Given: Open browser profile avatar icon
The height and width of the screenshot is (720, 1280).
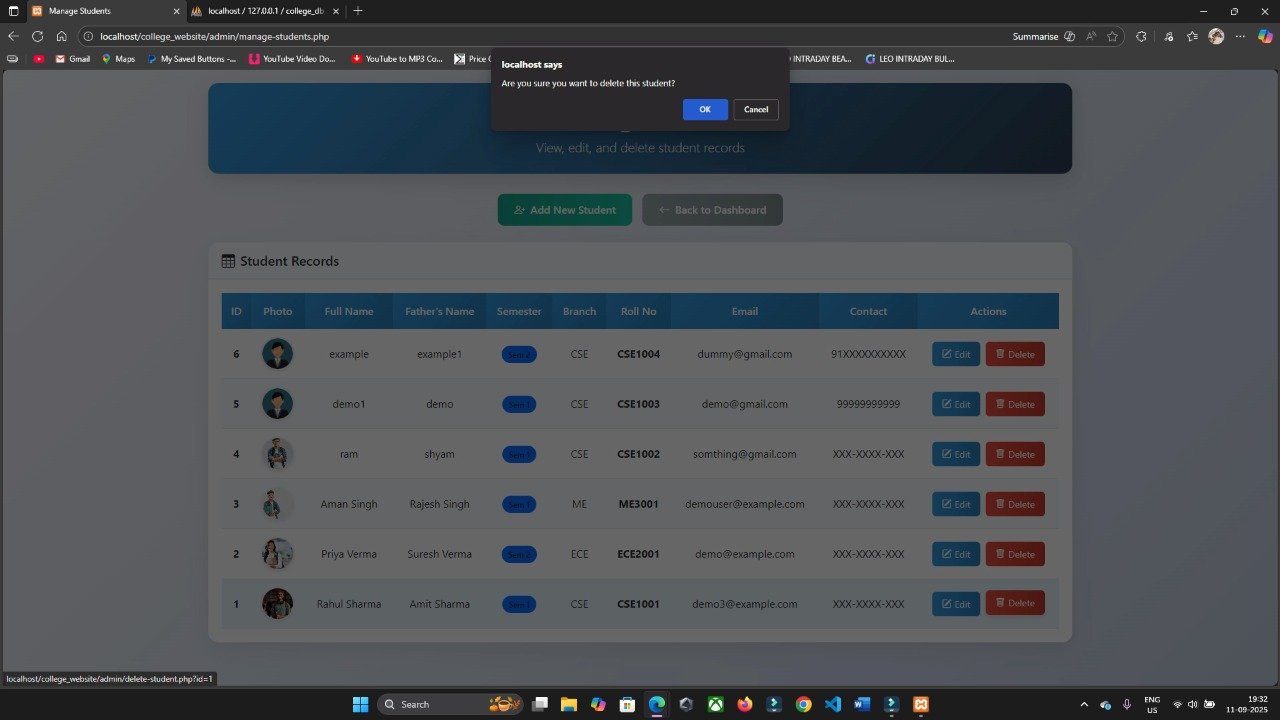Looking at the screenshot, I should [x=1216, y=36].
